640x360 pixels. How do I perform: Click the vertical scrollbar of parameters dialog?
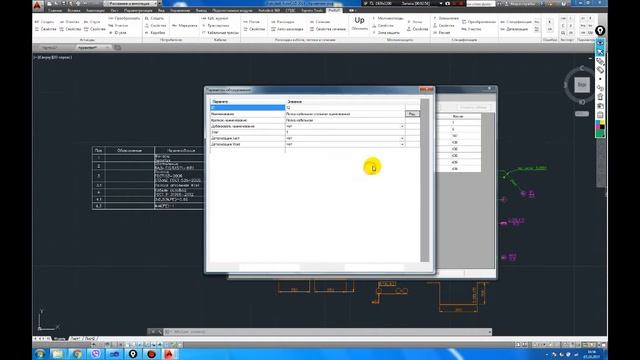coord(424,180)
